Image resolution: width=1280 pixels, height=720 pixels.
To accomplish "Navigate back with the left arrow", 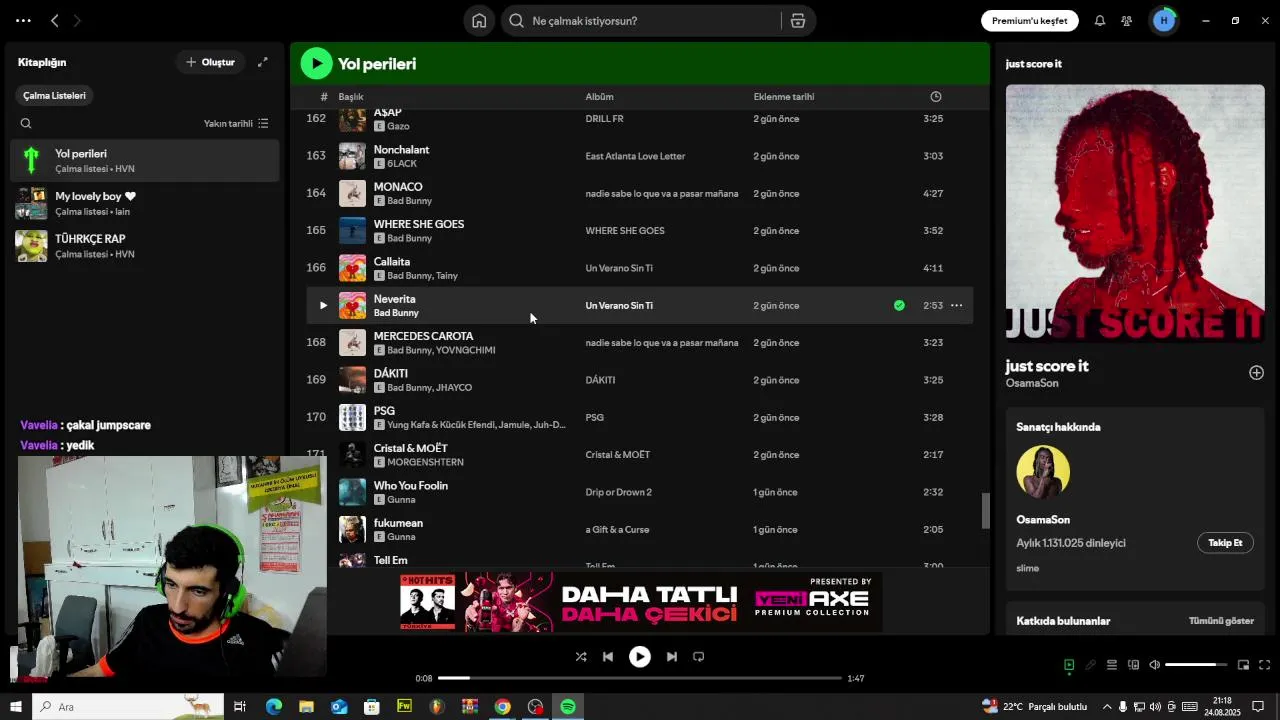I will 55,21.
